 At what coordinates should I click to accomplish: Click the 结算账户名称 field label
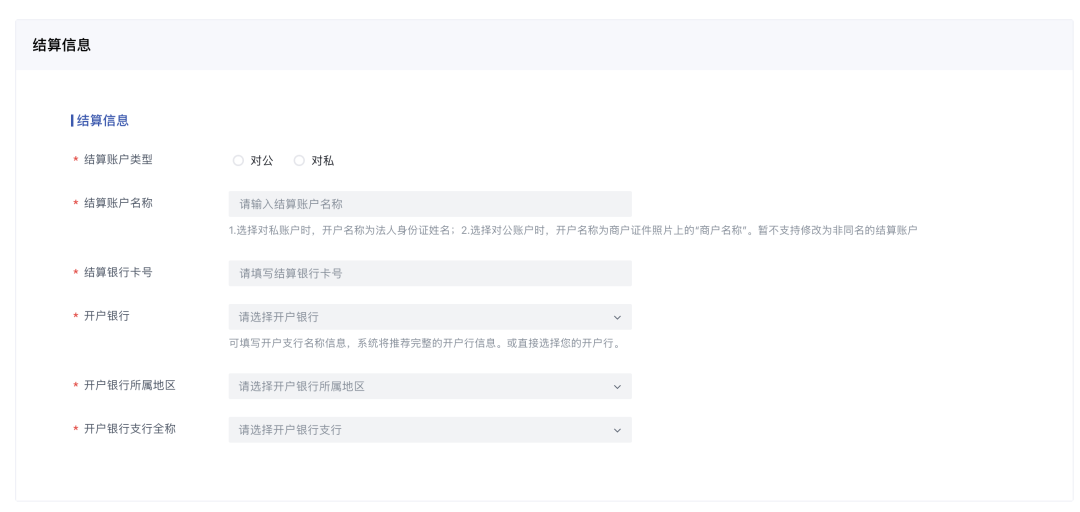(x=118, y=203)
